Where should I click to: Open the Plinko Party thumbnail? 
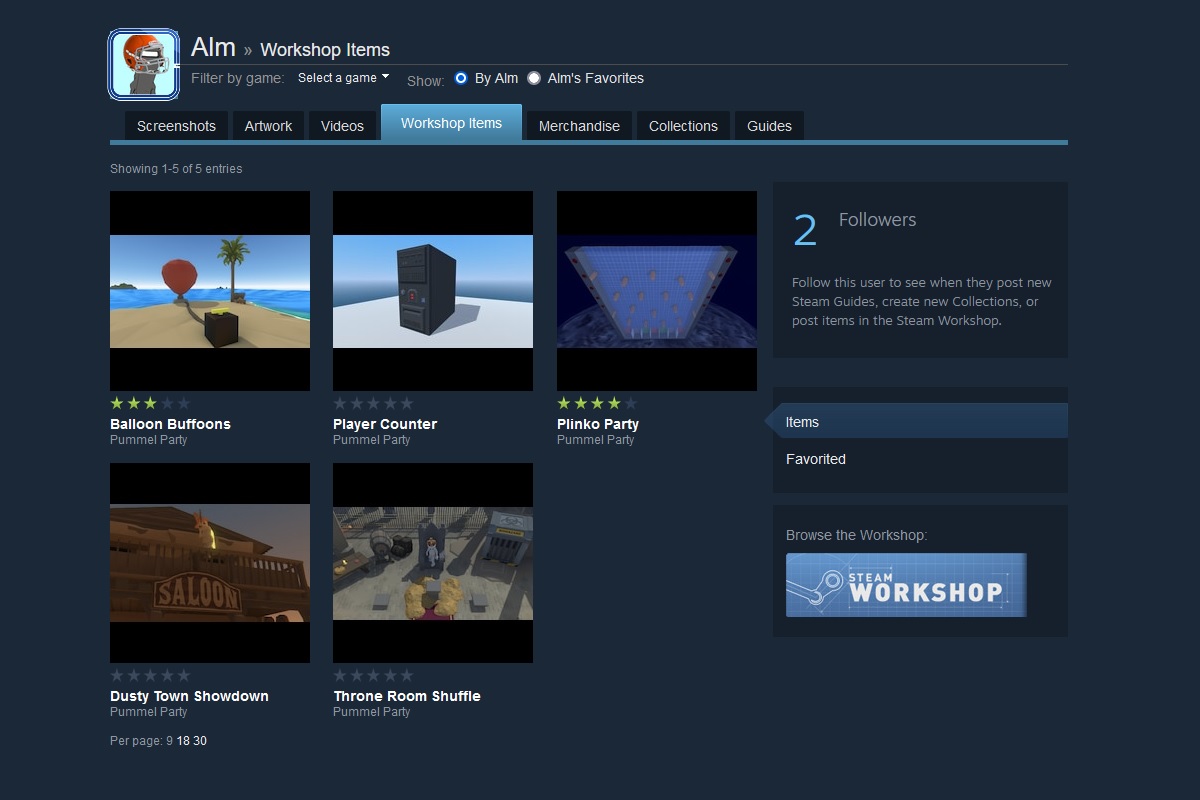click(657, 291)
